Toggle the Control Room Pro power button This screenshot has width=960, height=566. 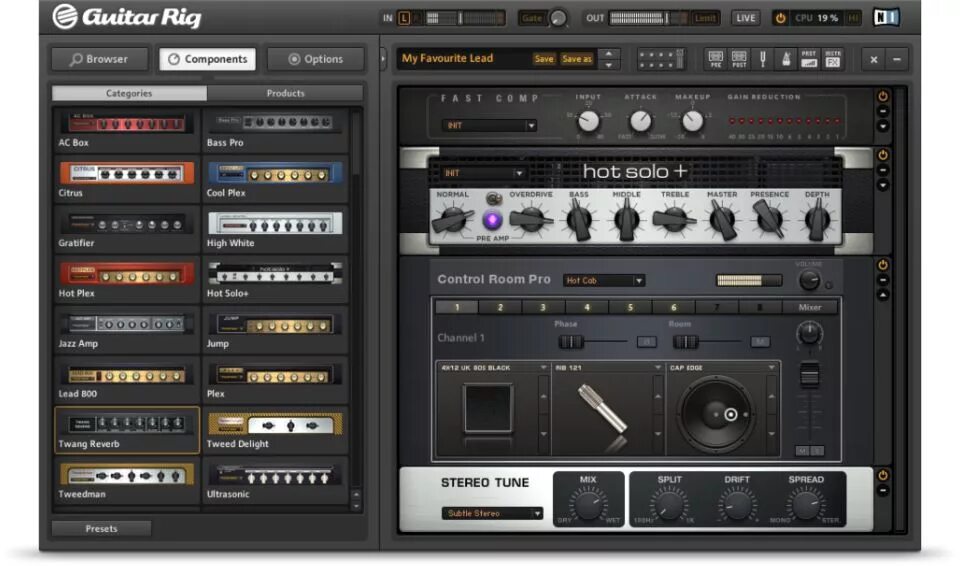point(883,265)
